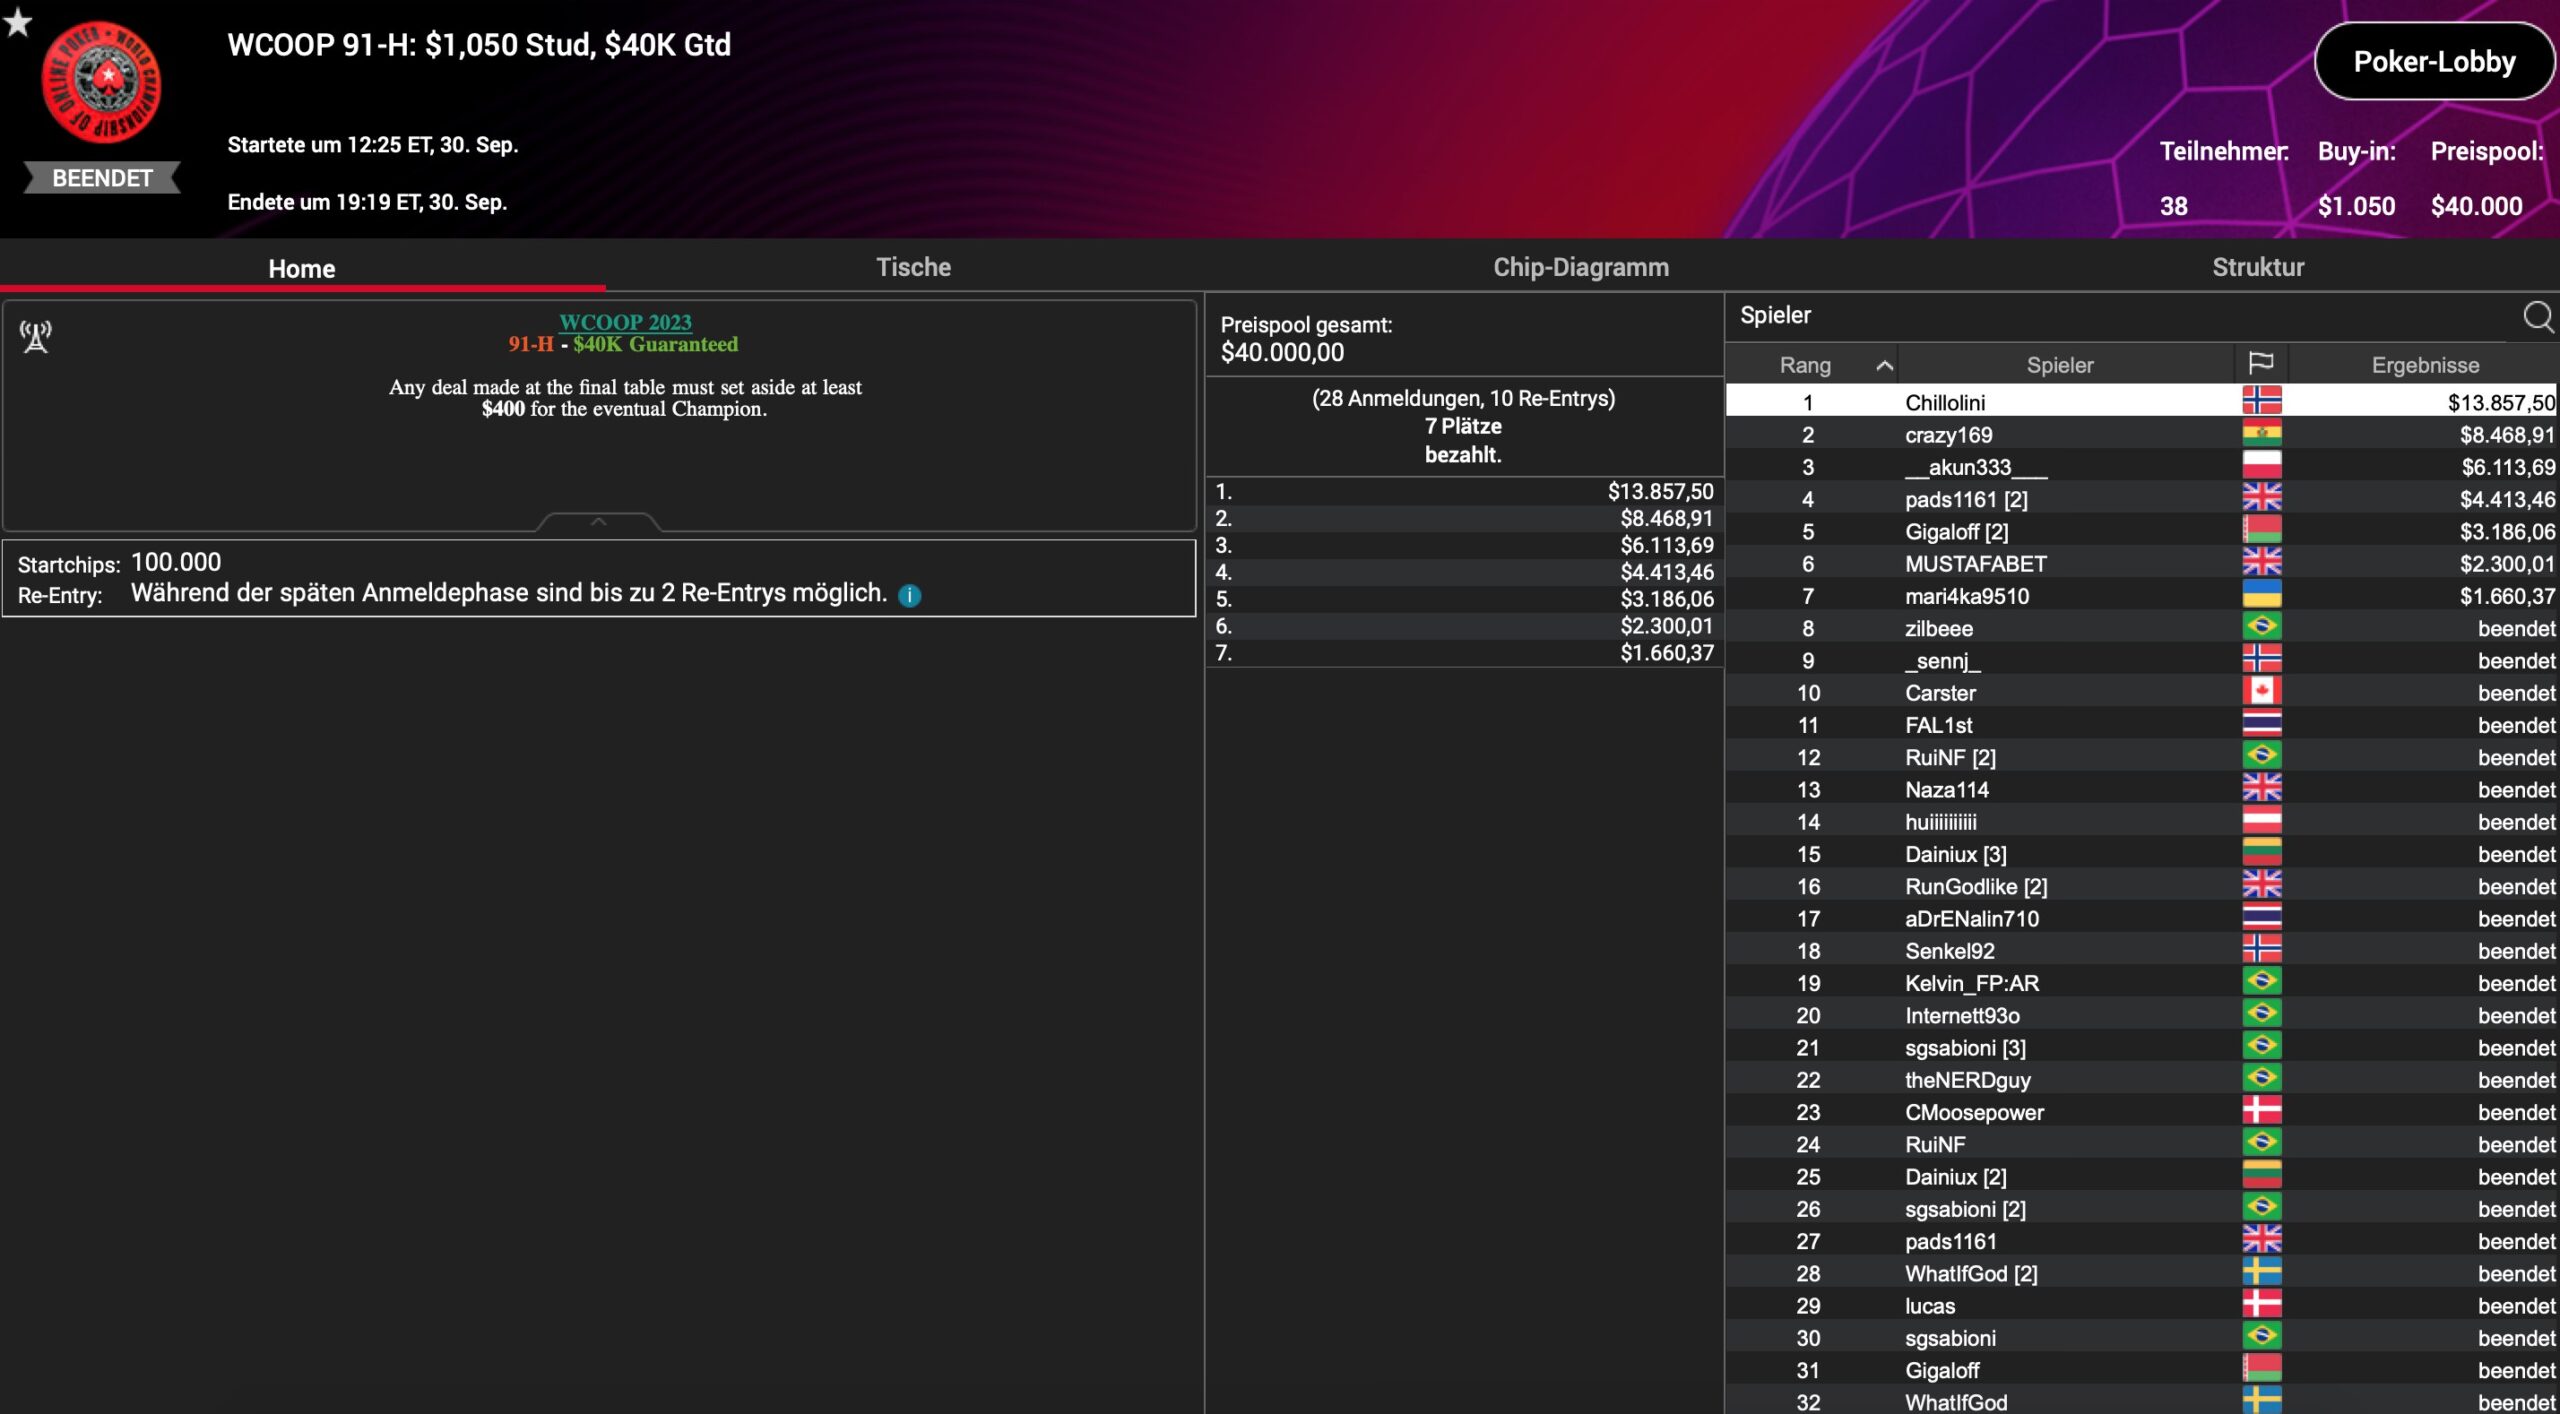Viewport: 2560px width, 1414px height.
Task: Click CMoosepower's Denmark flag
Action: (2261, 1111)
